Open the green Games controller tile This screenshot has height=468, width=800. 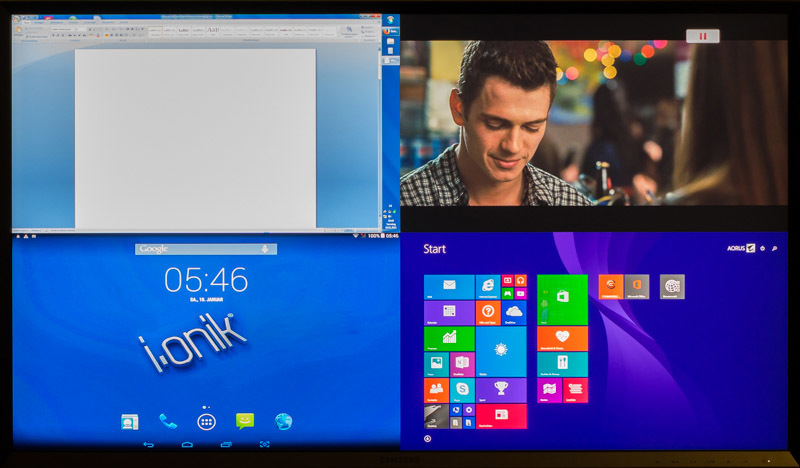click(x=507, y=293)
